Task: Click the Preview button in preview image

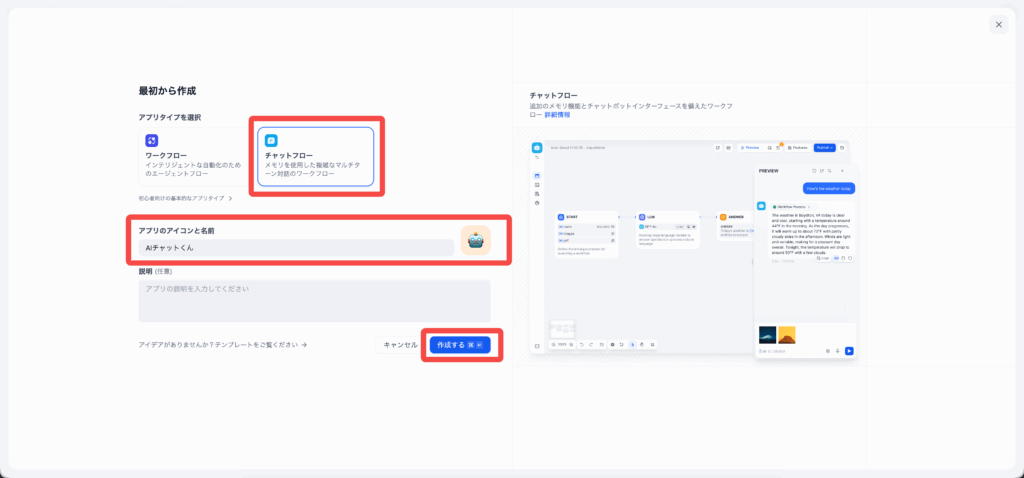Action: 749,147
